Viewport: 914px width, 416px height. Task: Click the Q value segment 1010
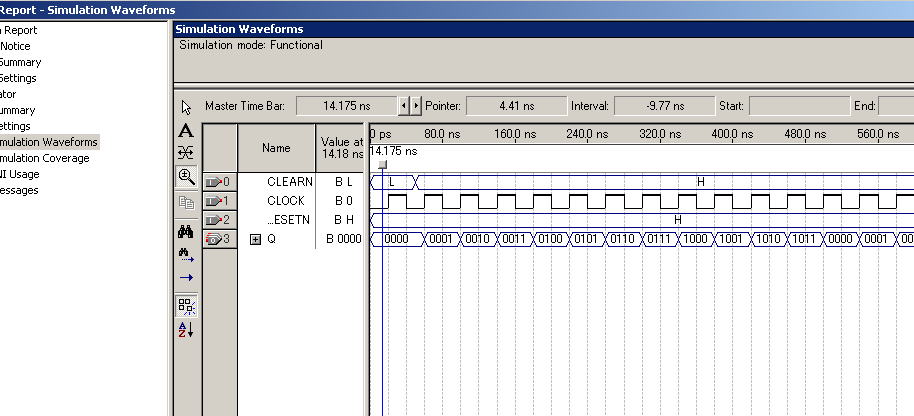click(x=768, y=239)
